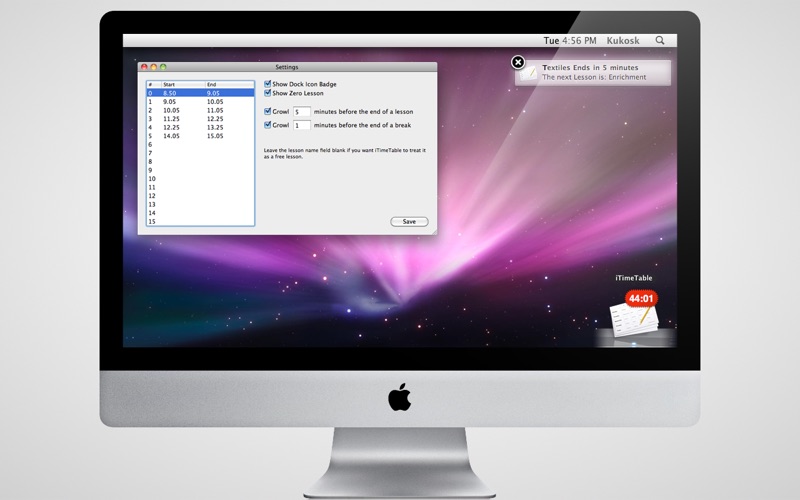Viewport: 800px width, 500px height.
Task: Click the iTimeTable Dock label
Action: coord(634,278)
